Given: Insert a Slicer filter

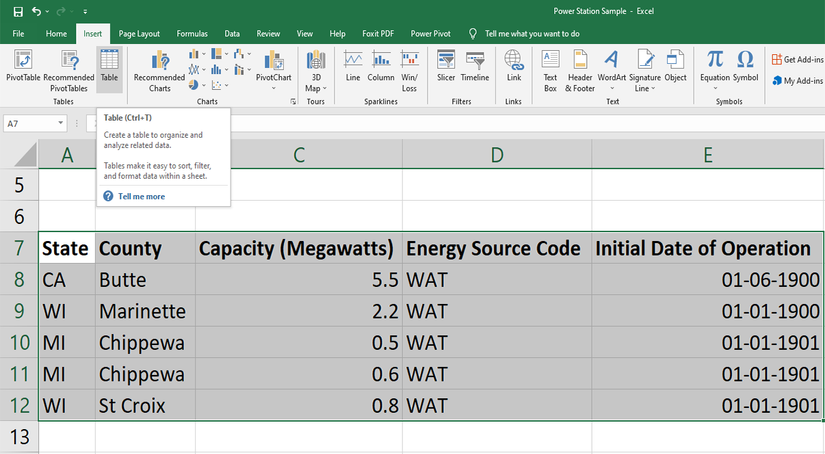Looking at the screenshot, I should coord(446,66).
